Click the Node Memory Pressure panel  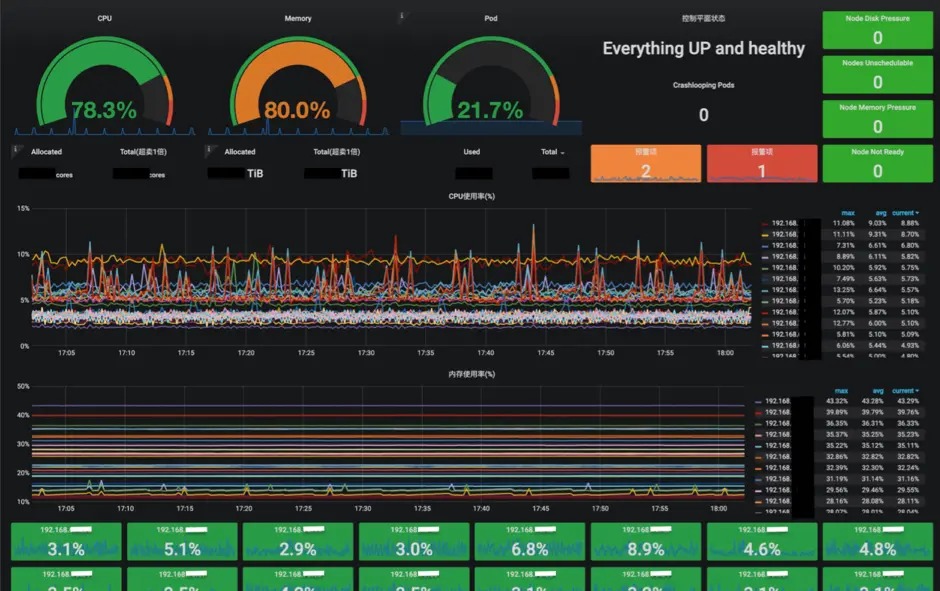[x=878, y=119]
